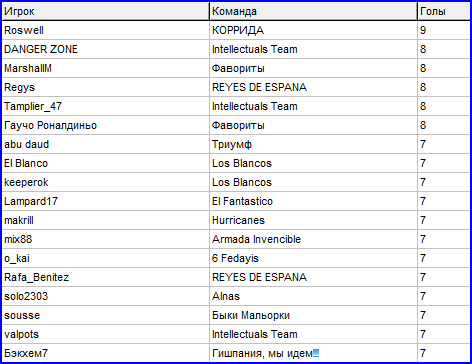Image resolution: width=472 pixels, height=364 pixels.
Task: Select the Alnas team cell
Action: point(313,296)
